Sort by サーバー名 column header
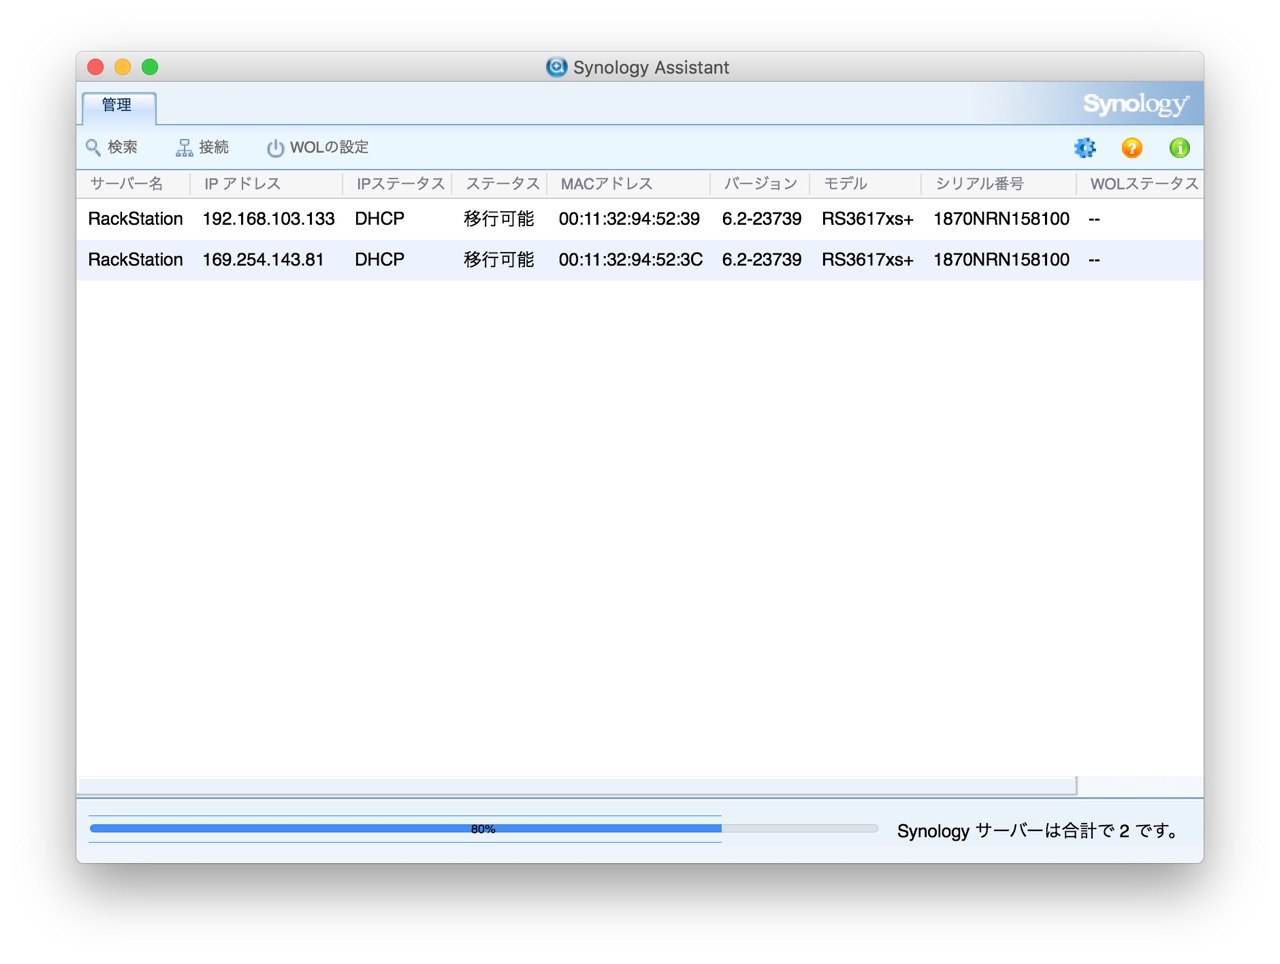Image resolution: width=1280 pixels, height=964 pixels. tap(133, 184)
